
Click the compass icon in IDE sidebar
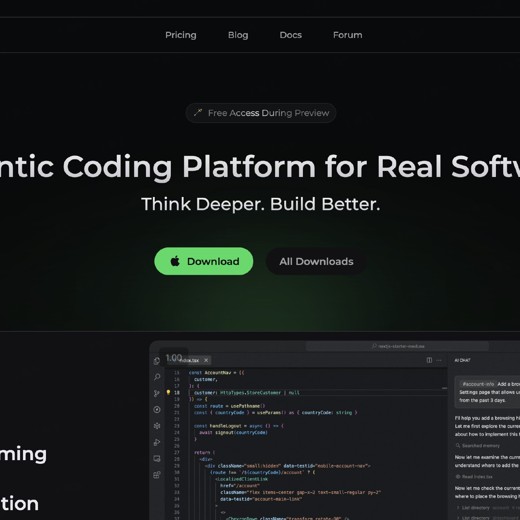click(157, 410)
